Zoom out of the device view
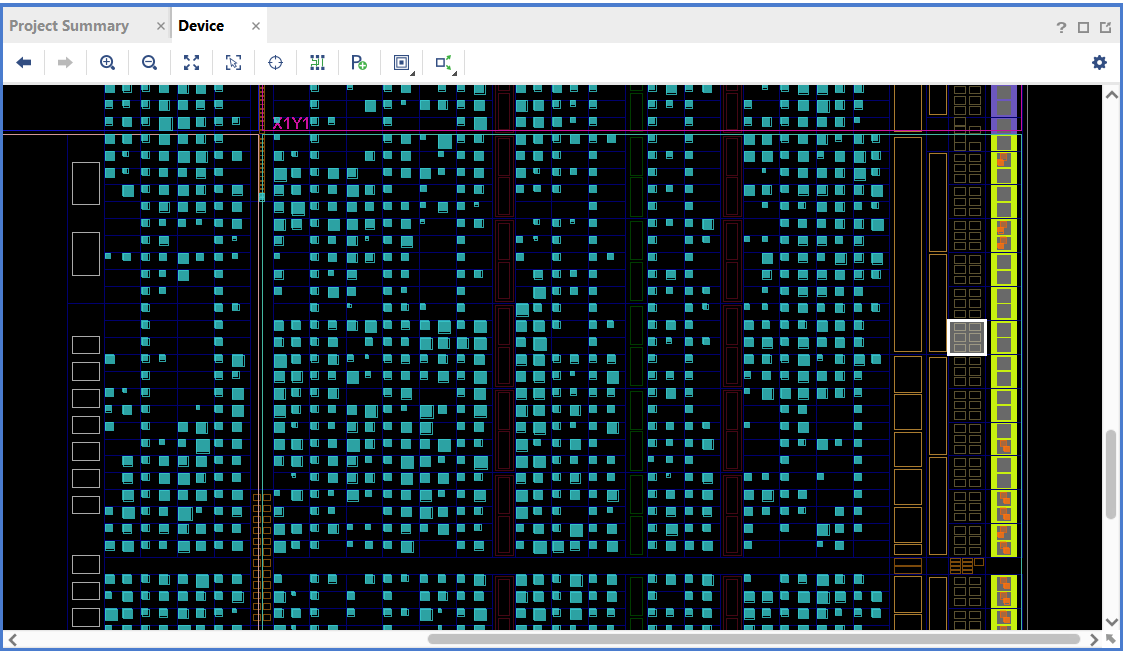Screen dimensions: 1127x651 tap(149, 63)
